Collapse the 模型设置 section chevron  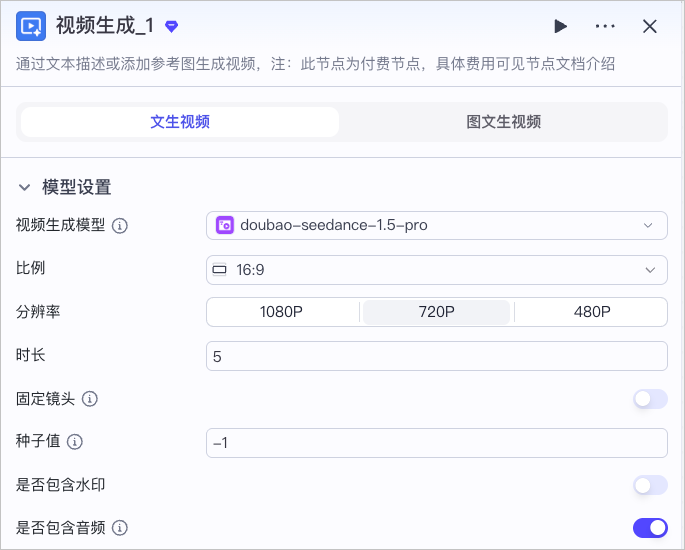click(x=24, y=187)
